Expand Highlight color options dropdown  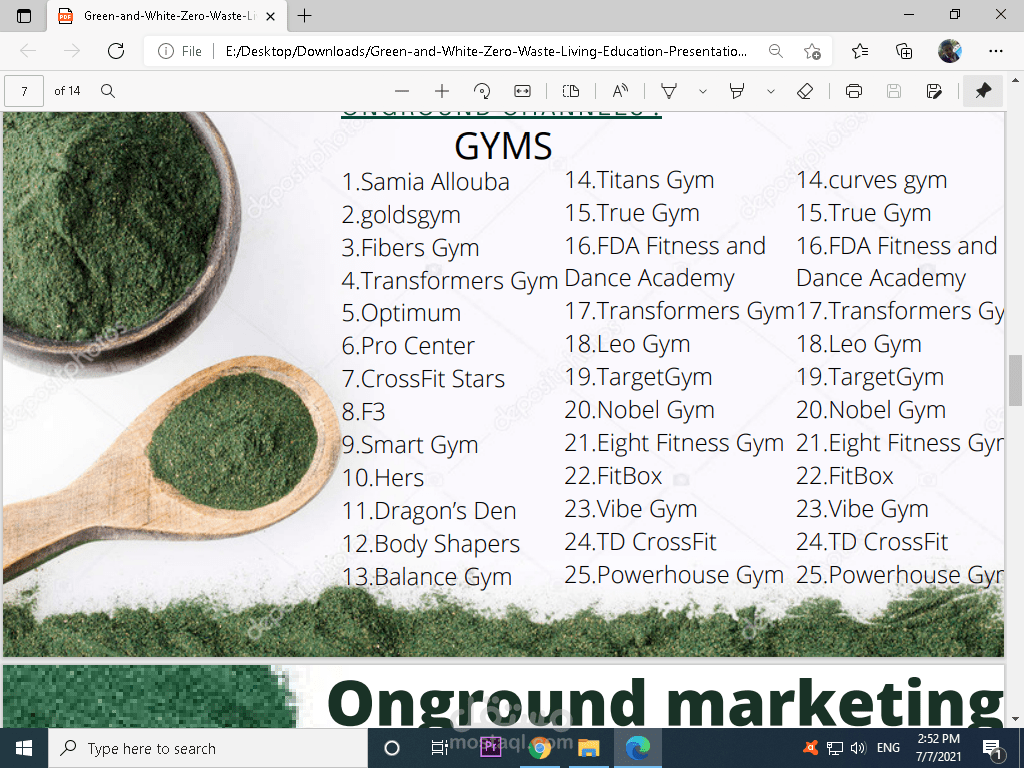tap(771, 91)
